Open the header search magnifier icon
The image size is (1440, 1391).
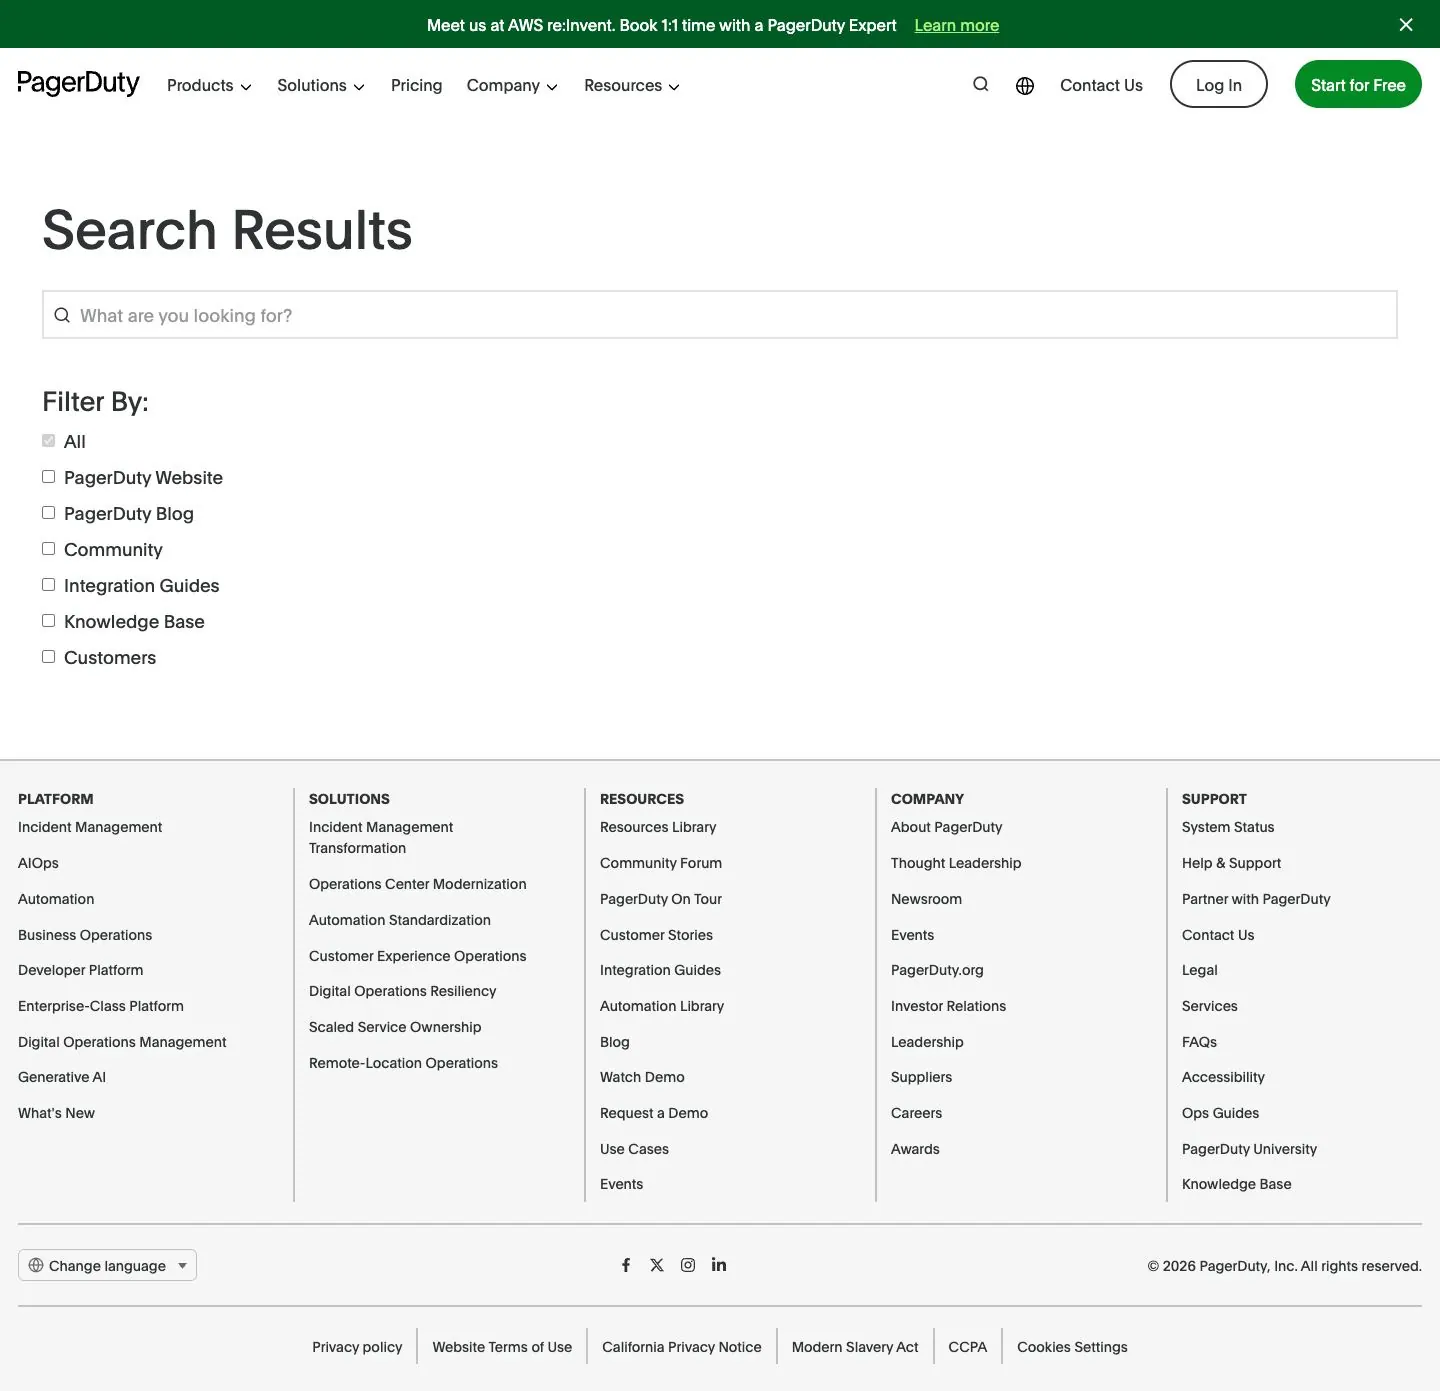tap(981, 85)
